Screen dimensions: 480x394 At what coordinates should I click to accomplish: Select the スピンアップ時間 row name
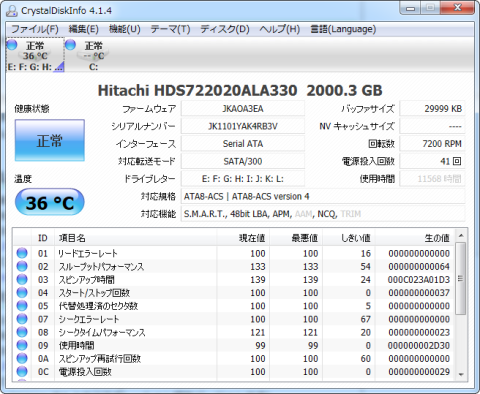(x=87, y=280)
